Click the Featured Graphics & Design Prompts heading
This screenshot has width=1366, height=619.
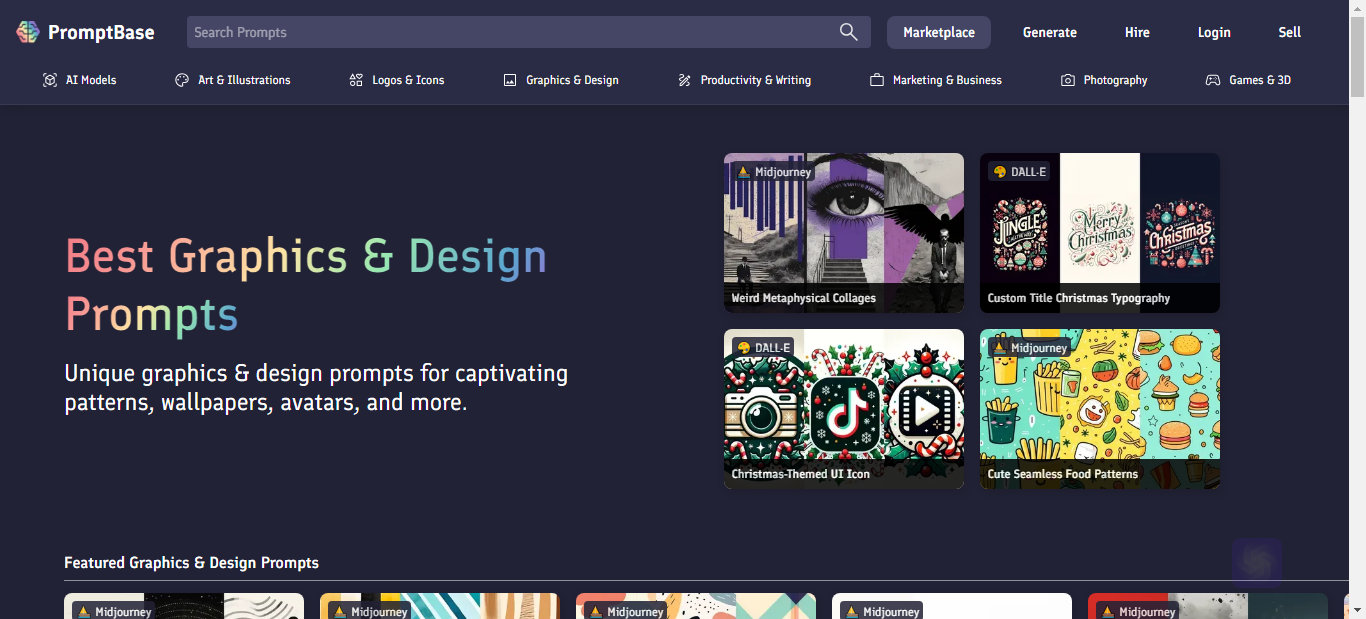click(x=191, y=563)
